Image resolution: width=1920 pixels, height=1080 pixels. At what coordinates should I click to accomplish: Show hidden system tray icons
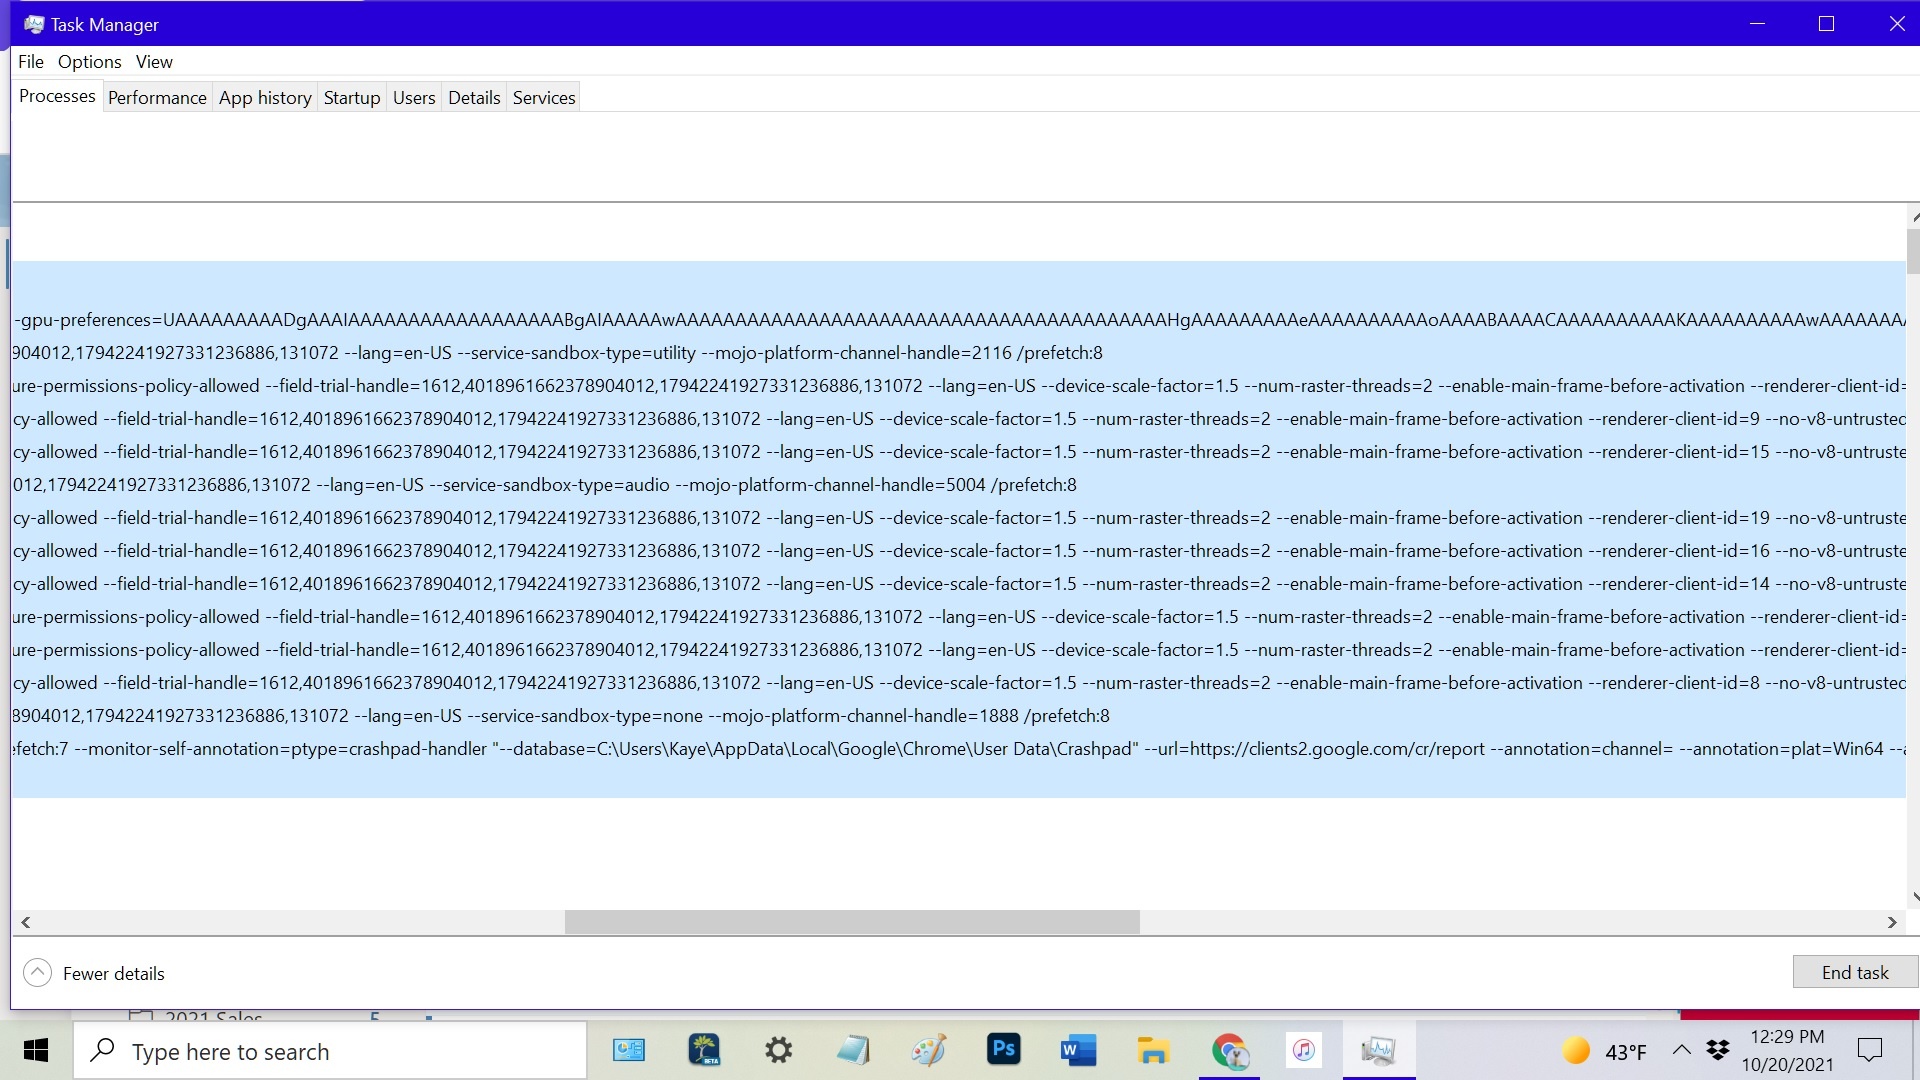(1682, 1050)
